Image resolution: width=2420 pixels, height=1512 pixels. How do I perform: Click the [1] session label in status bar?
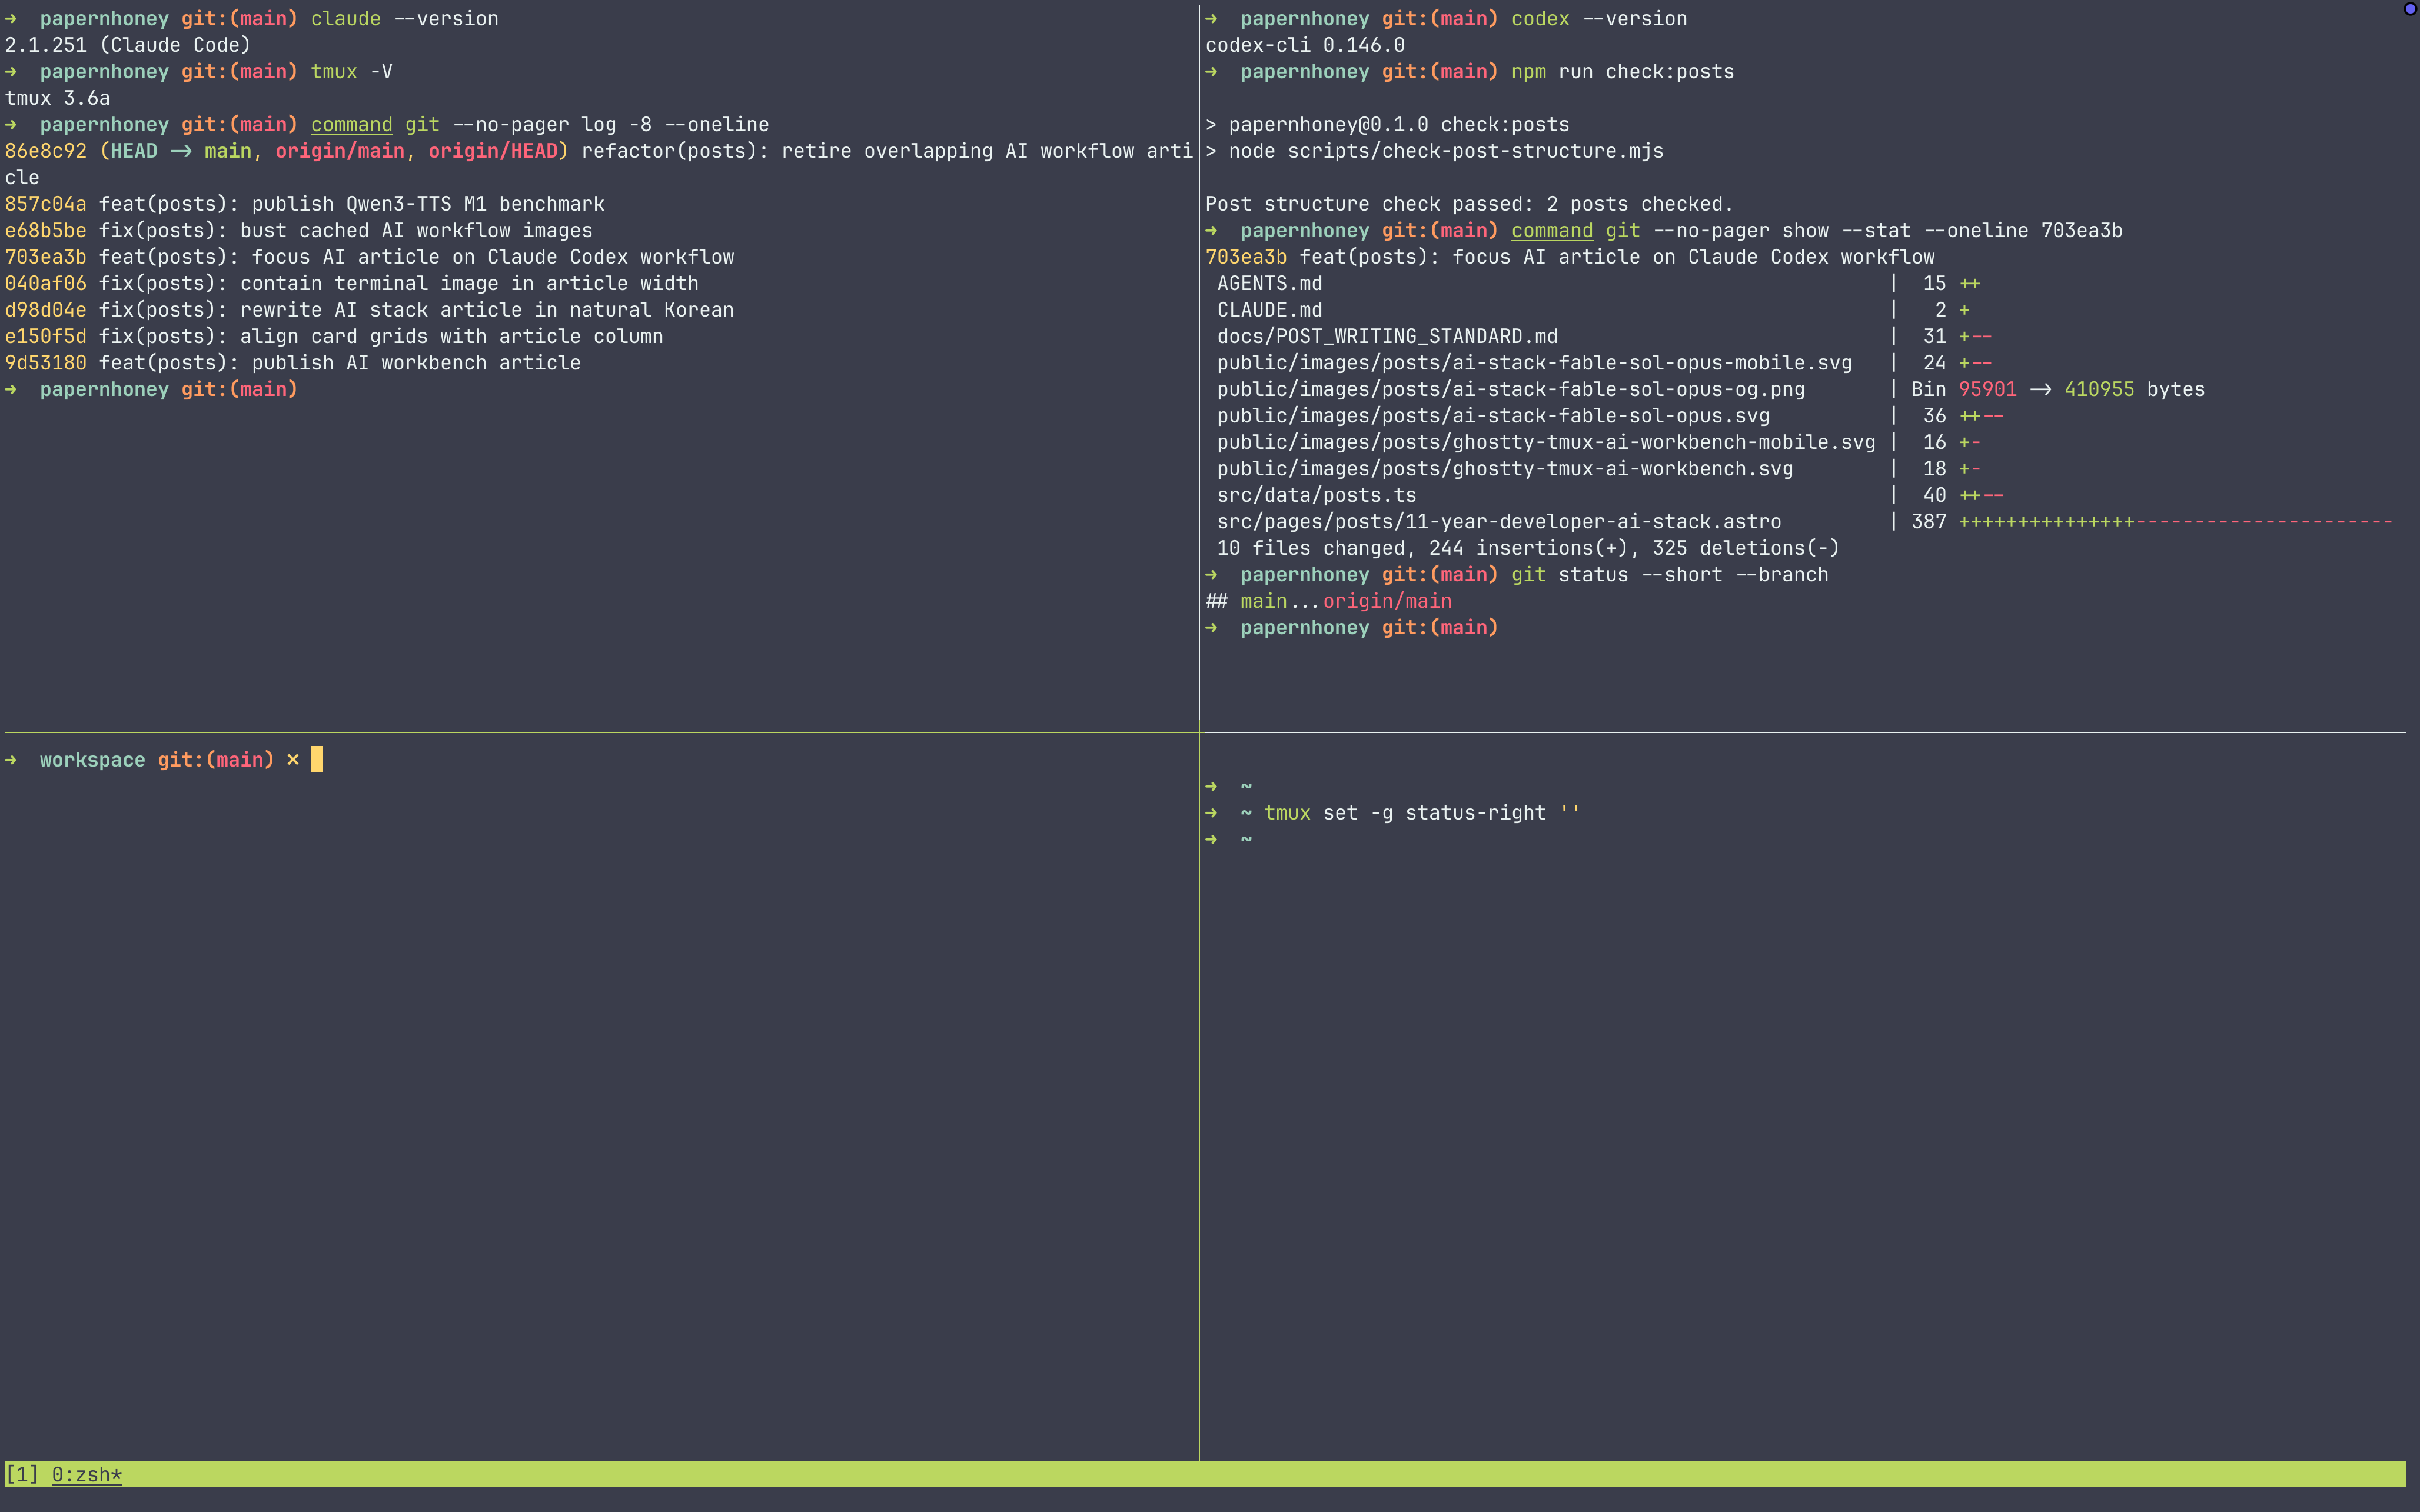coord(22,1474)
